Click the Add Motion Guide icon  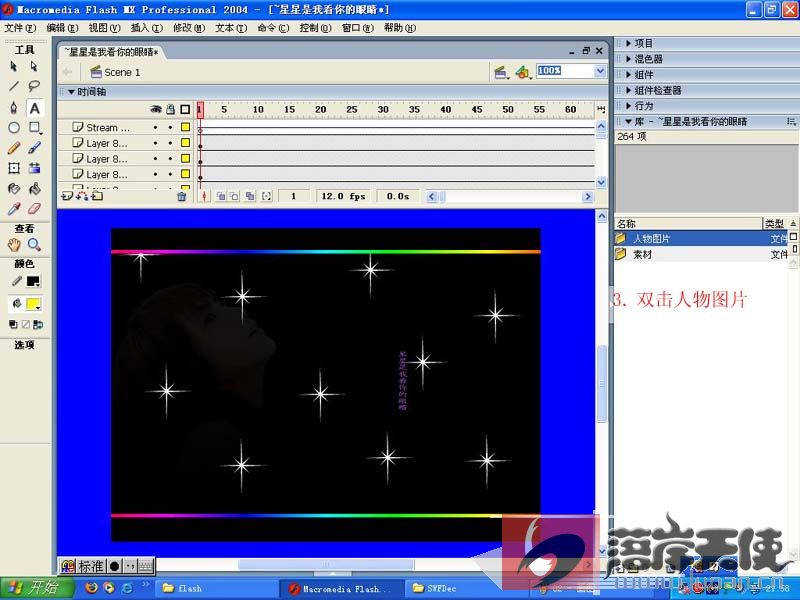(x=82, y=196)
